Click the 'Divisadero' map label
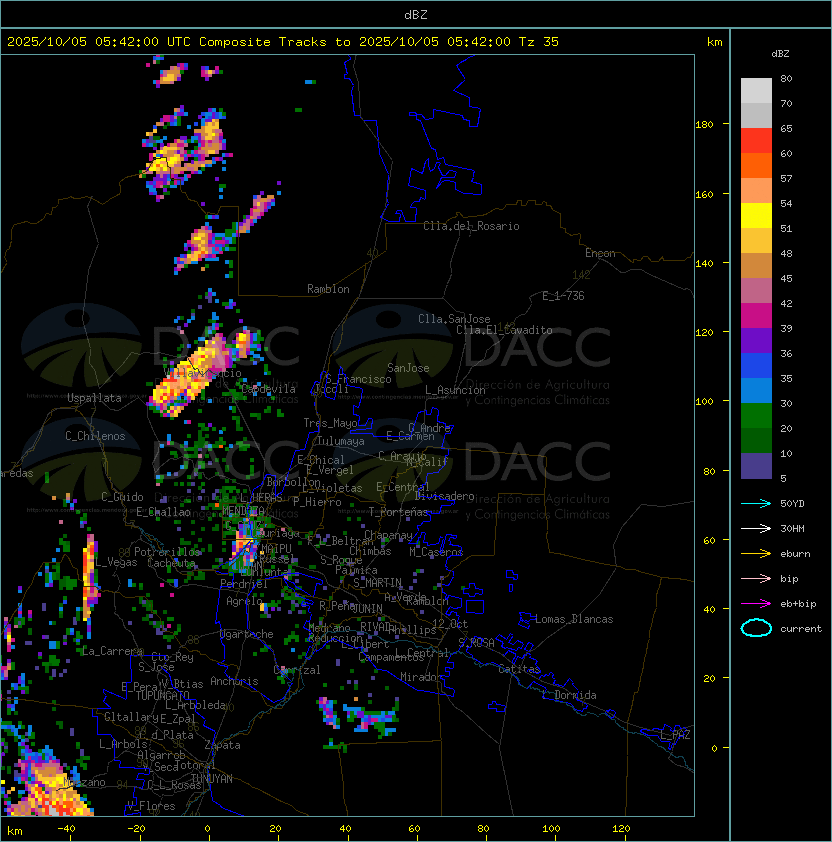This screenshot has height=842, width=832. [444, 496]
